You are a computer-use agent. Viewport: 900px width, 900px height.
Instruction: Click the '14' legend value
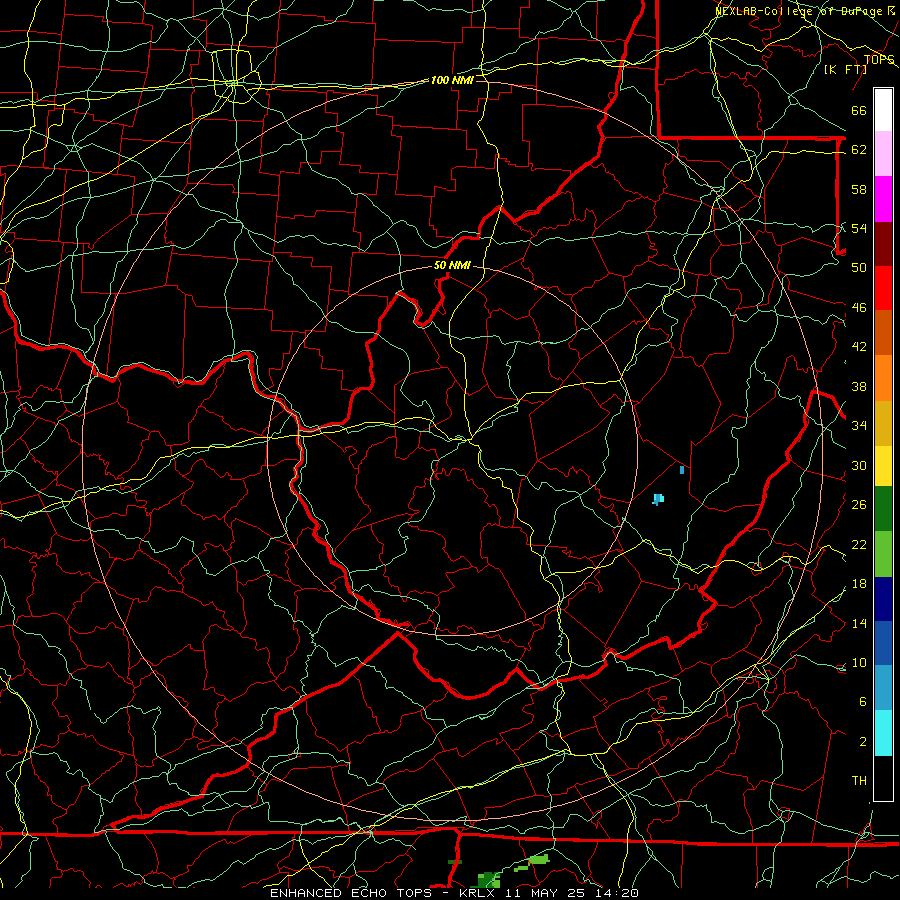click(x=859, y=623)
